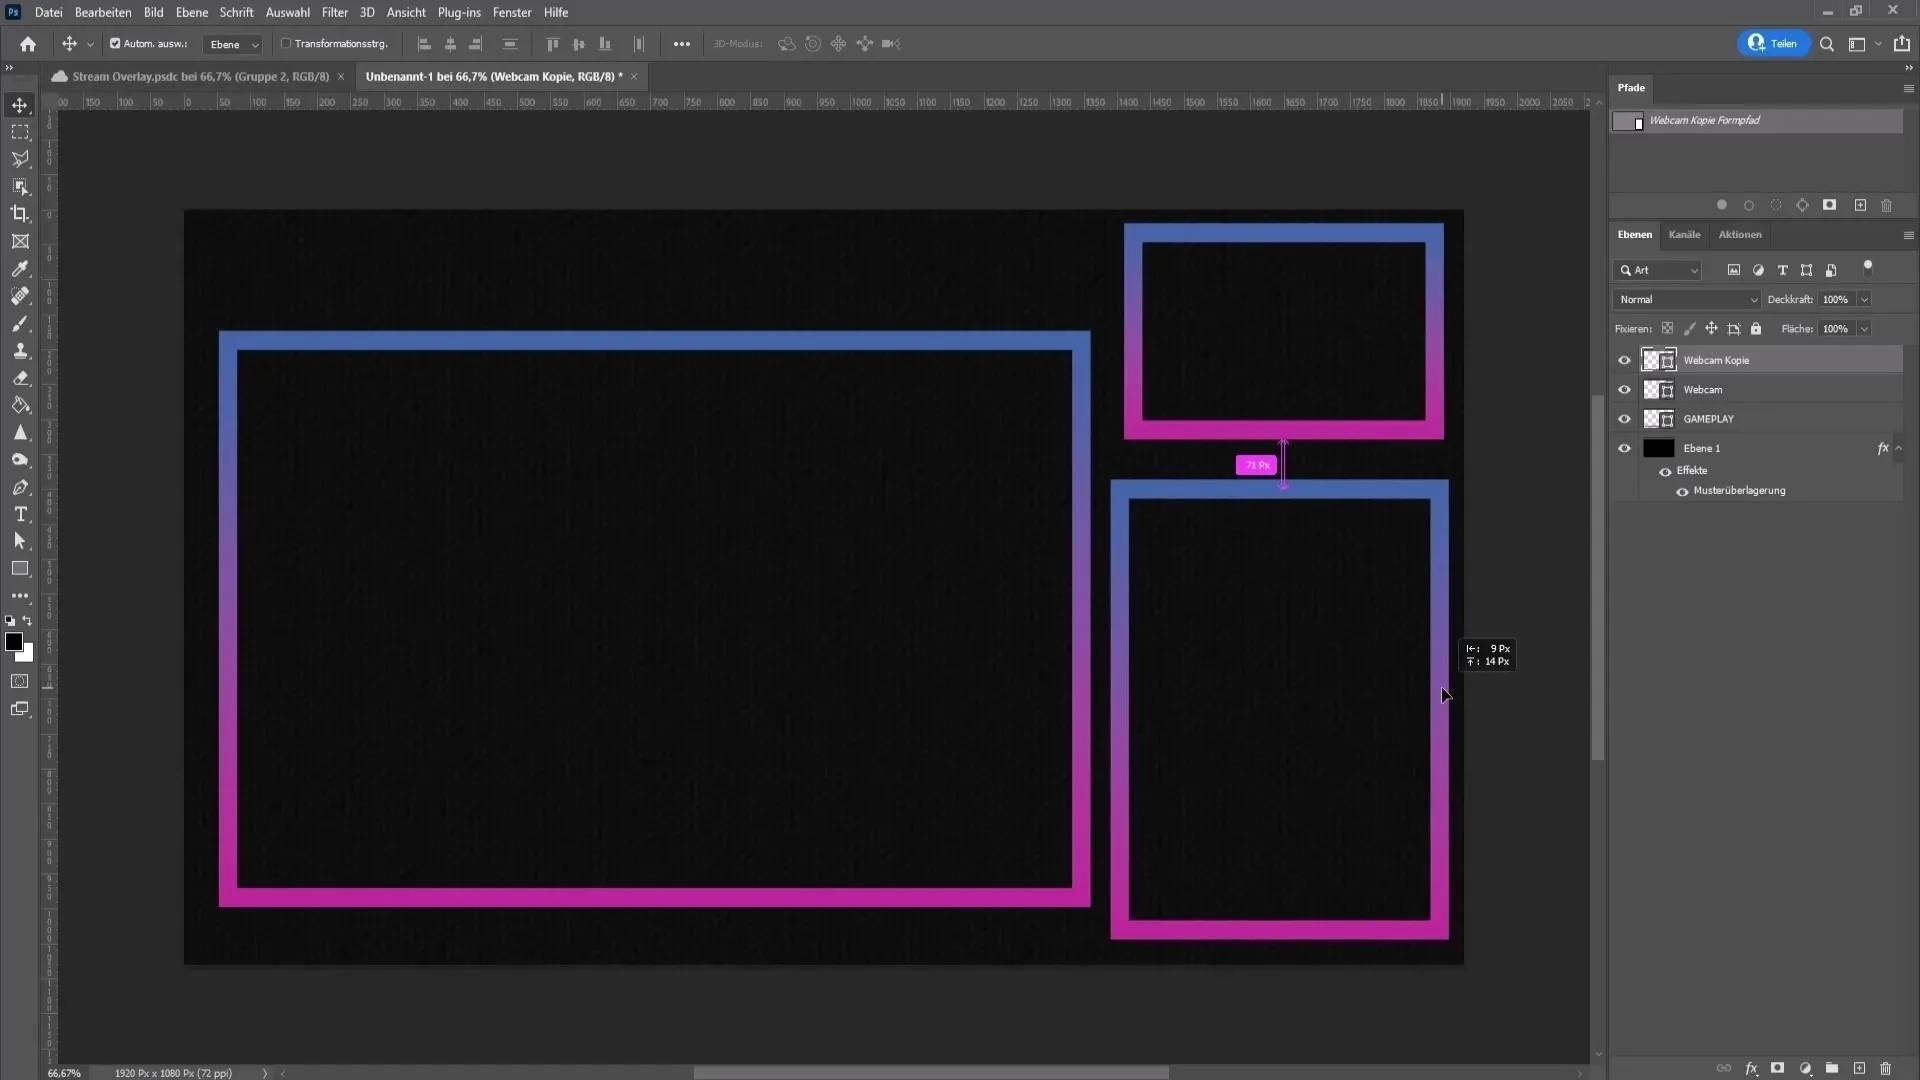Hide the Webcam layer
1920x1080 pixels.
[1624, 390]
